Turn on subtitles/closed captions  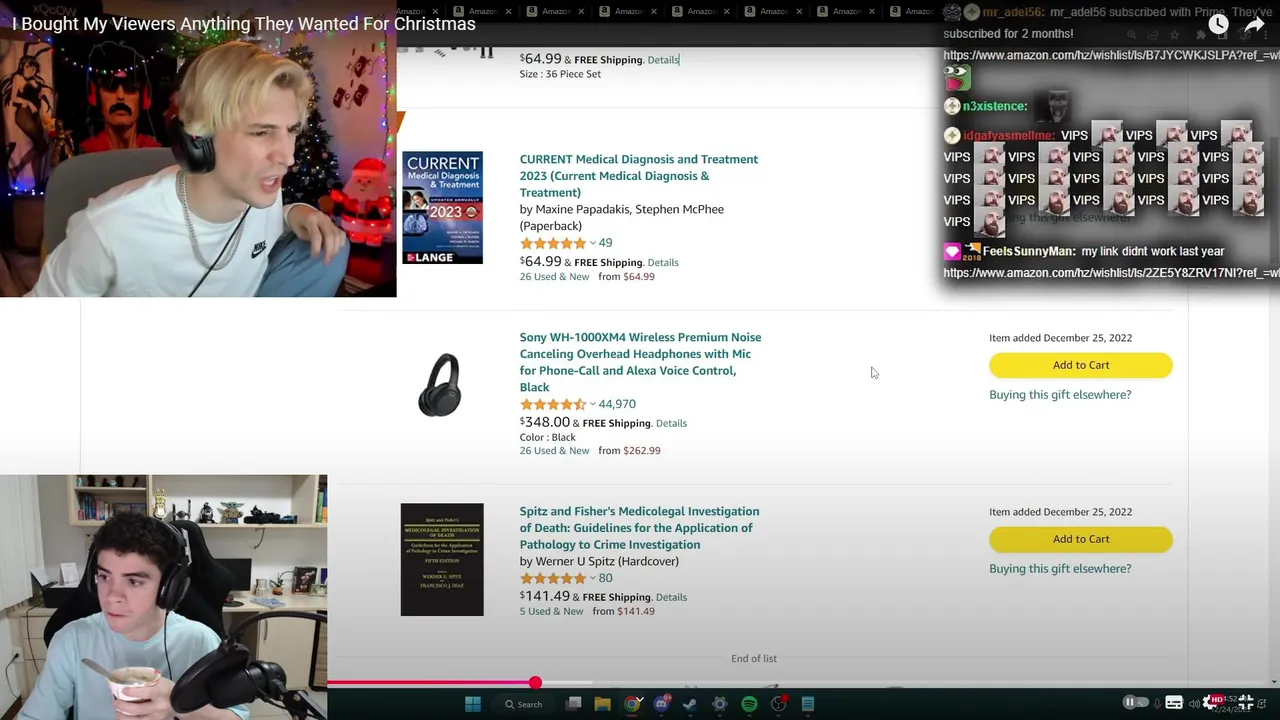click(x=1174, y=702)
